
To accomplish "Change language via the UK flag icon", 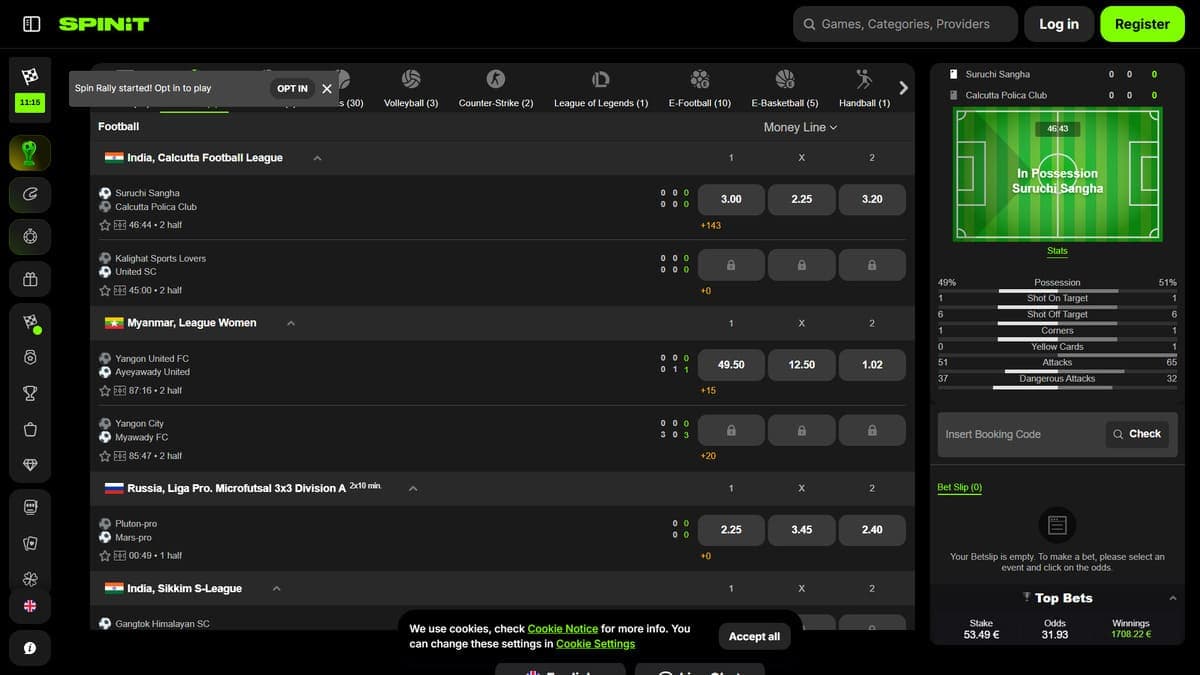I will click(x=30, y=606).
